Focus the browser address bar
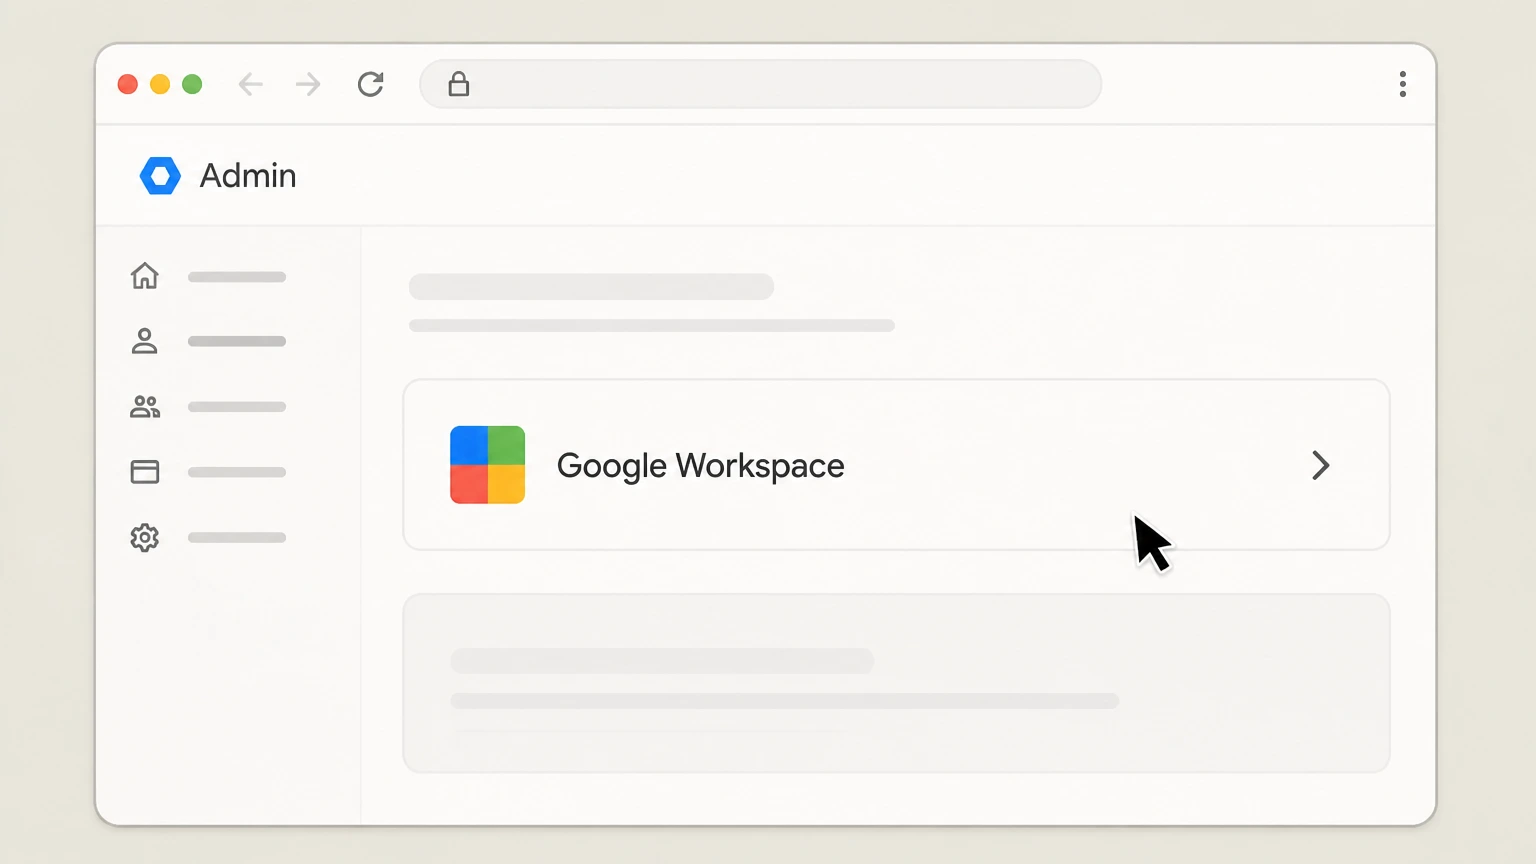The width and height of the screenshot is (1536, 864). (x=761, y=84)
